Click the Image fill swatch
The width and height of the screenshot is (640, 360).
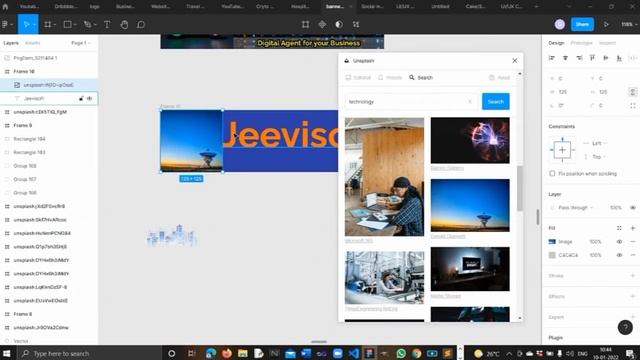552,242
